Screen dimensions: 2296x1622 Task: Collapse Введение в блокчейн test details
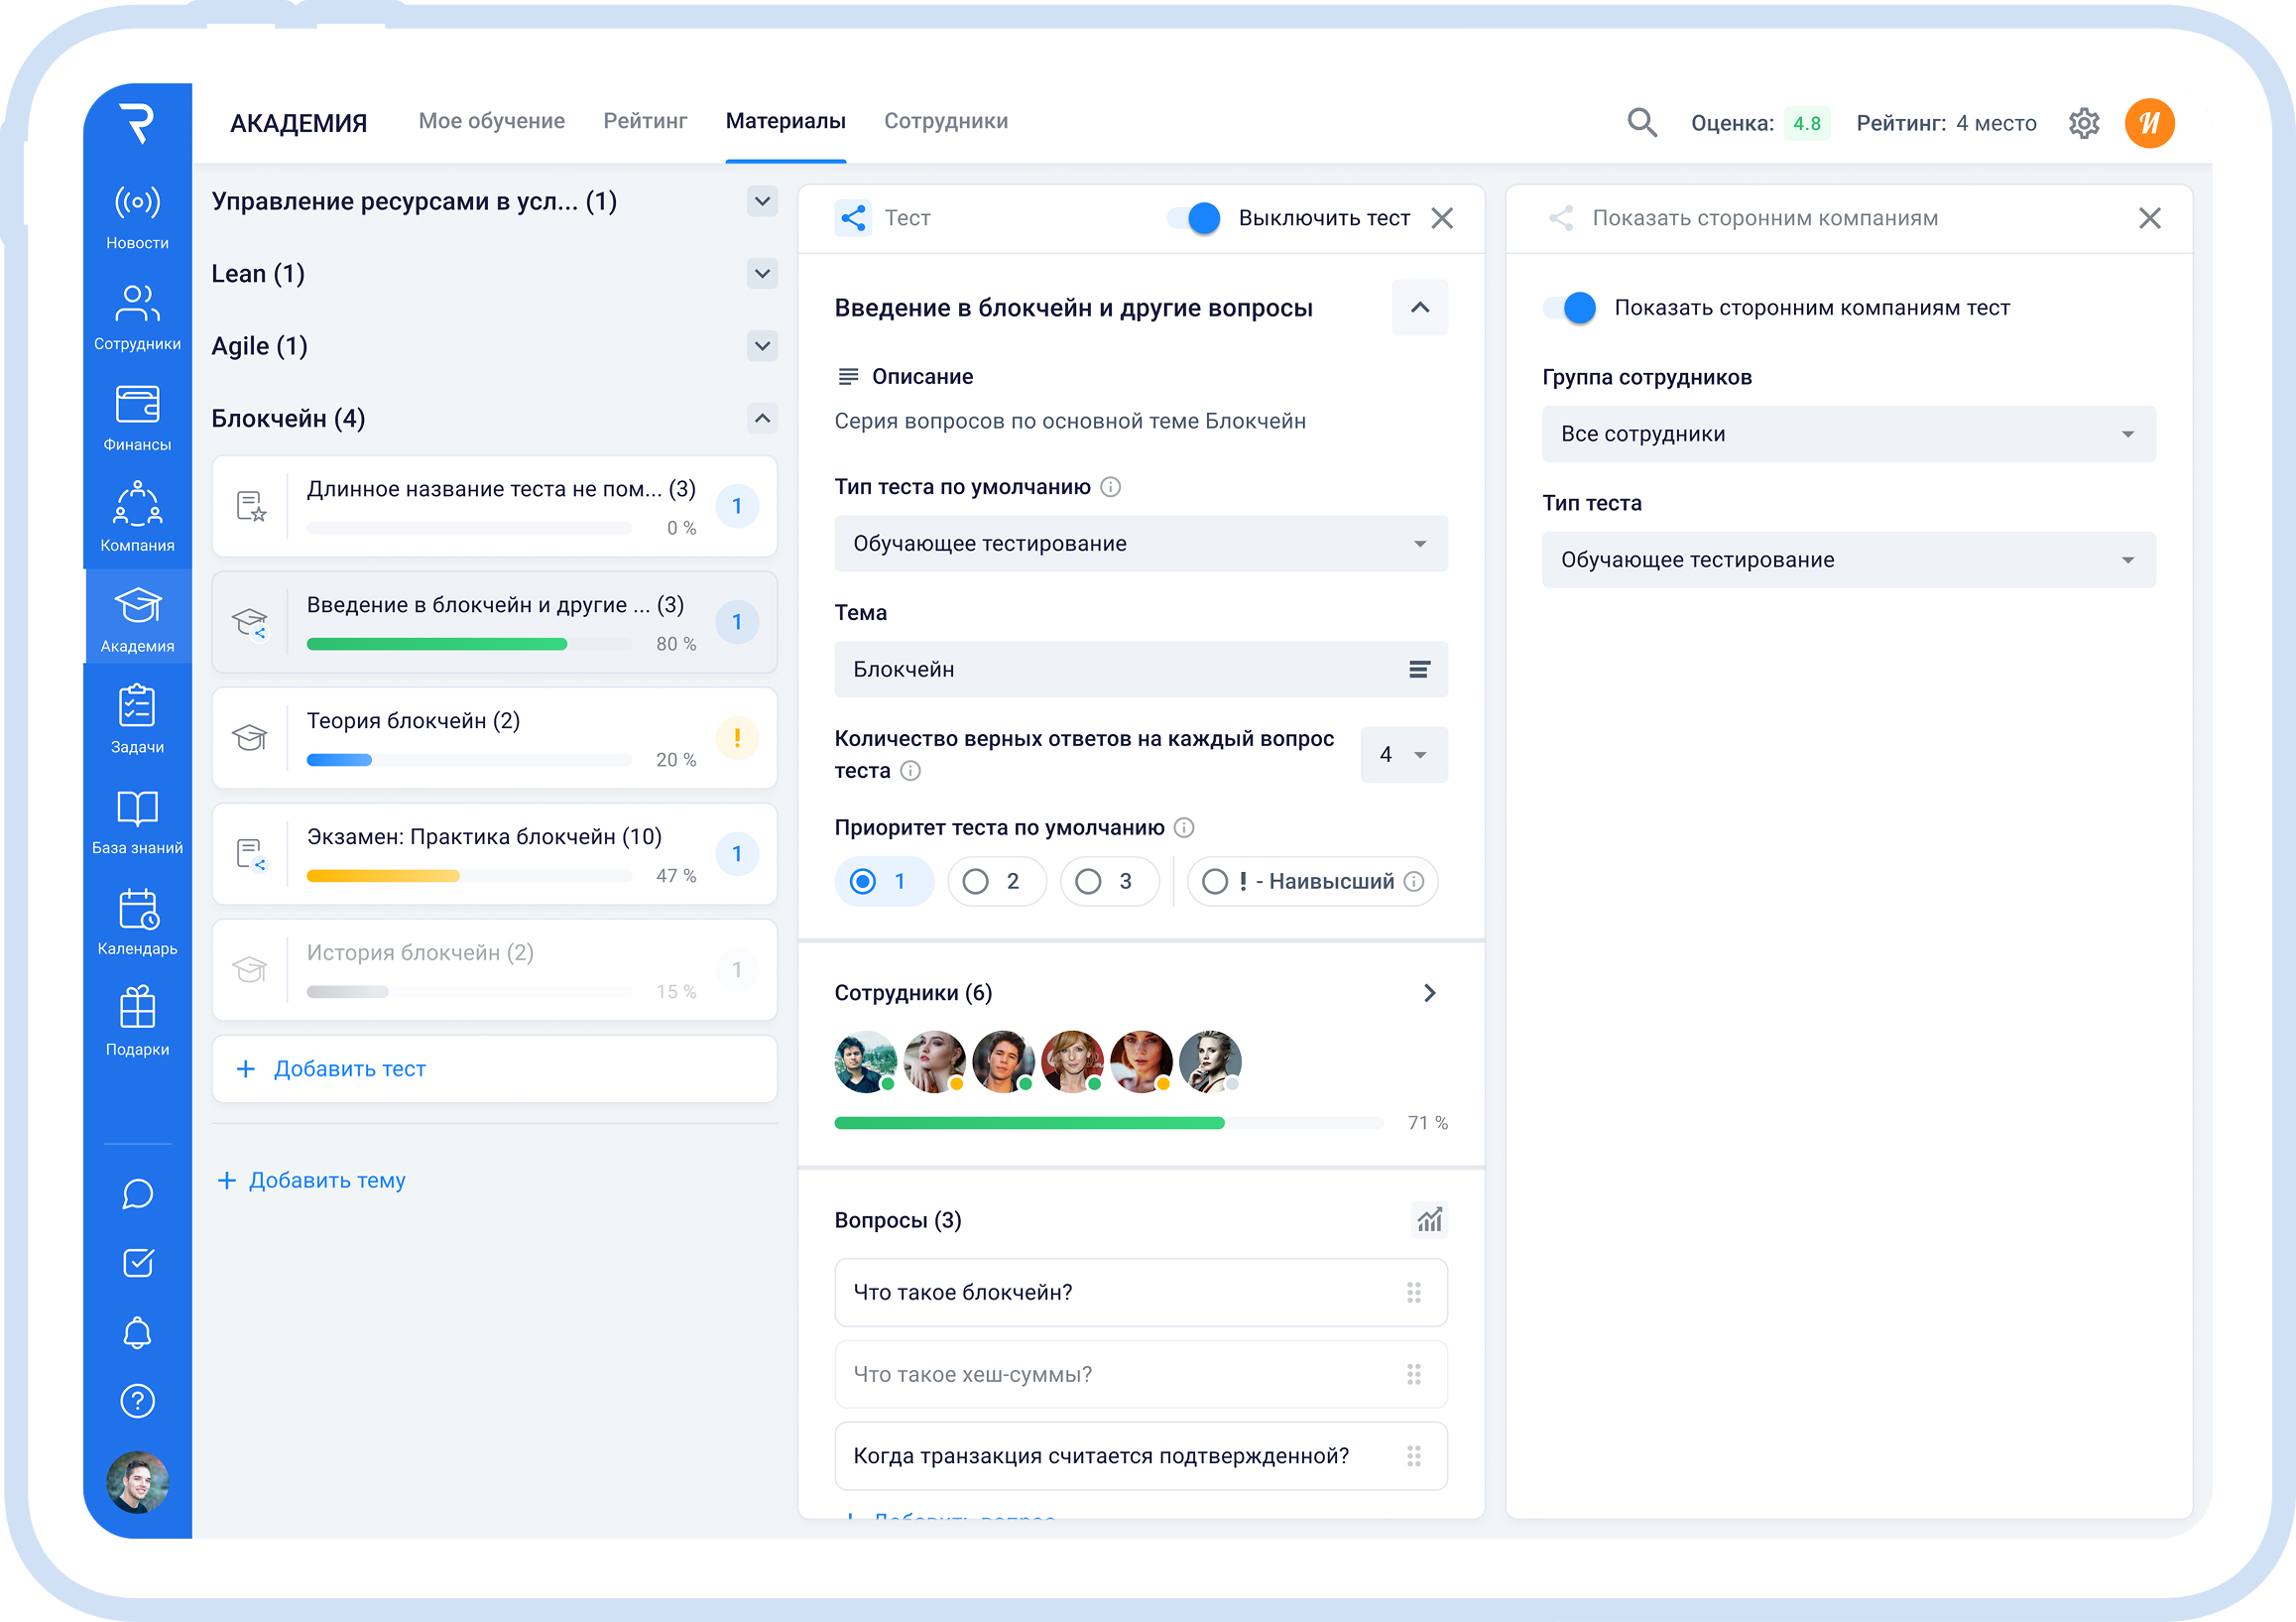coord(1420,308)
